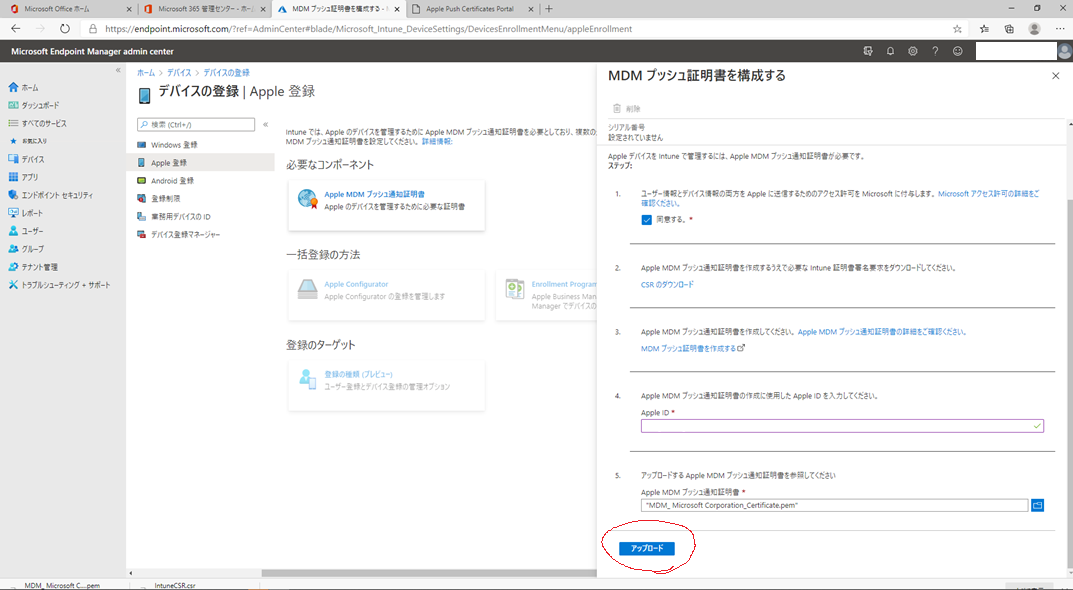The height and width of the screenshot is (590, 1073).
Task: Open デバイス in left navigation
Action: (x=26, y=159)
